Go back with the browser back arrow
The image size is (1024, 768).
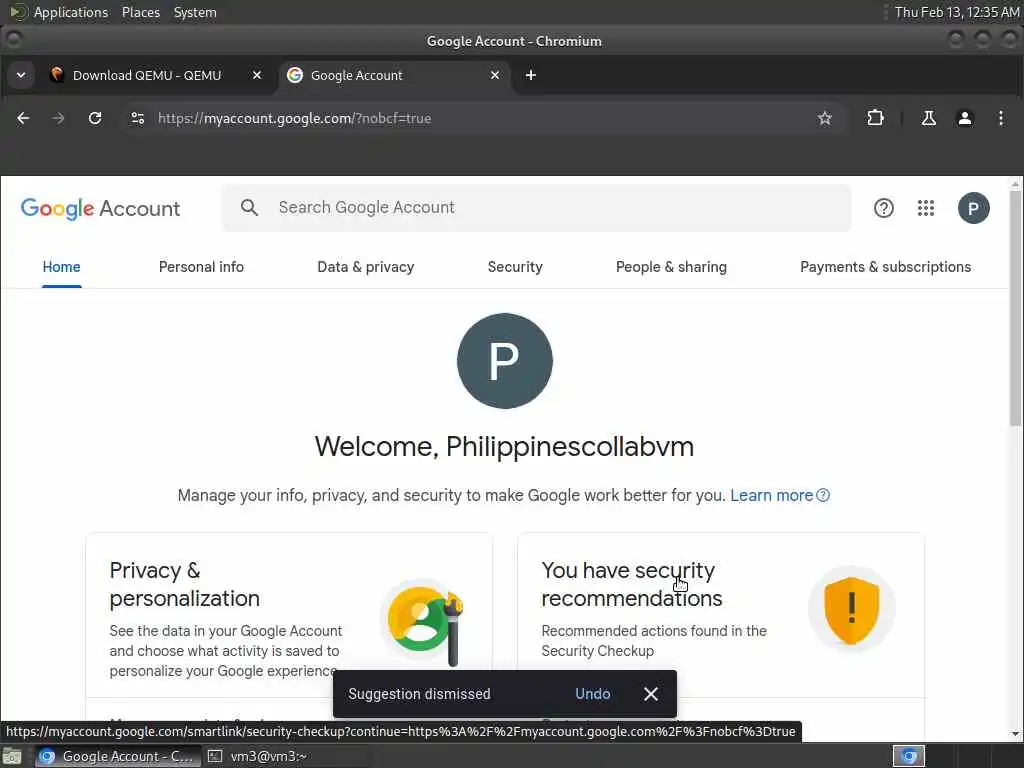pos(23,118)
